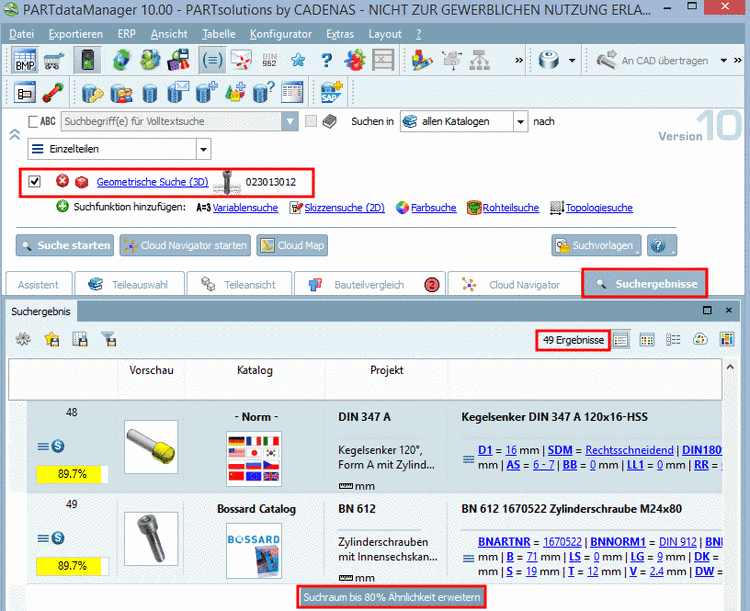Uncheck the Geometrische Suche (3D) checkbox

click(34, 181)
